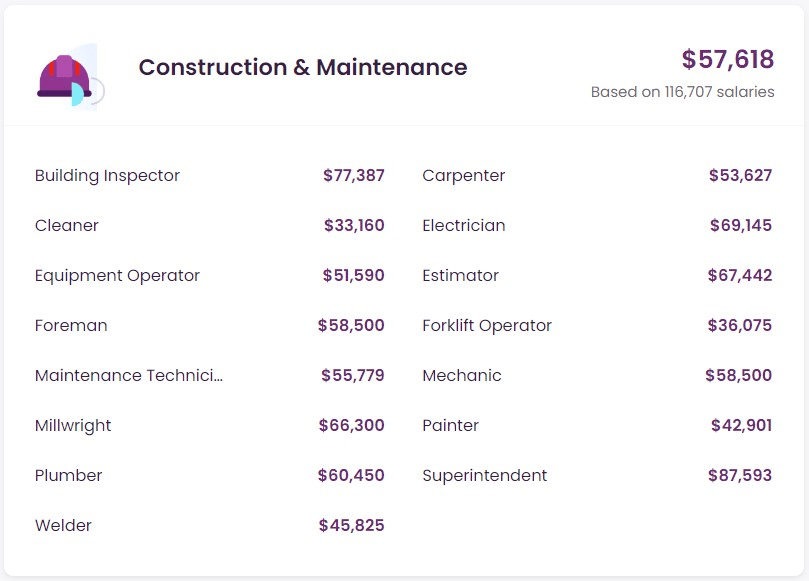809x581 pixels.
Task: Select the Painter job link
Action: tap(450, 426)
